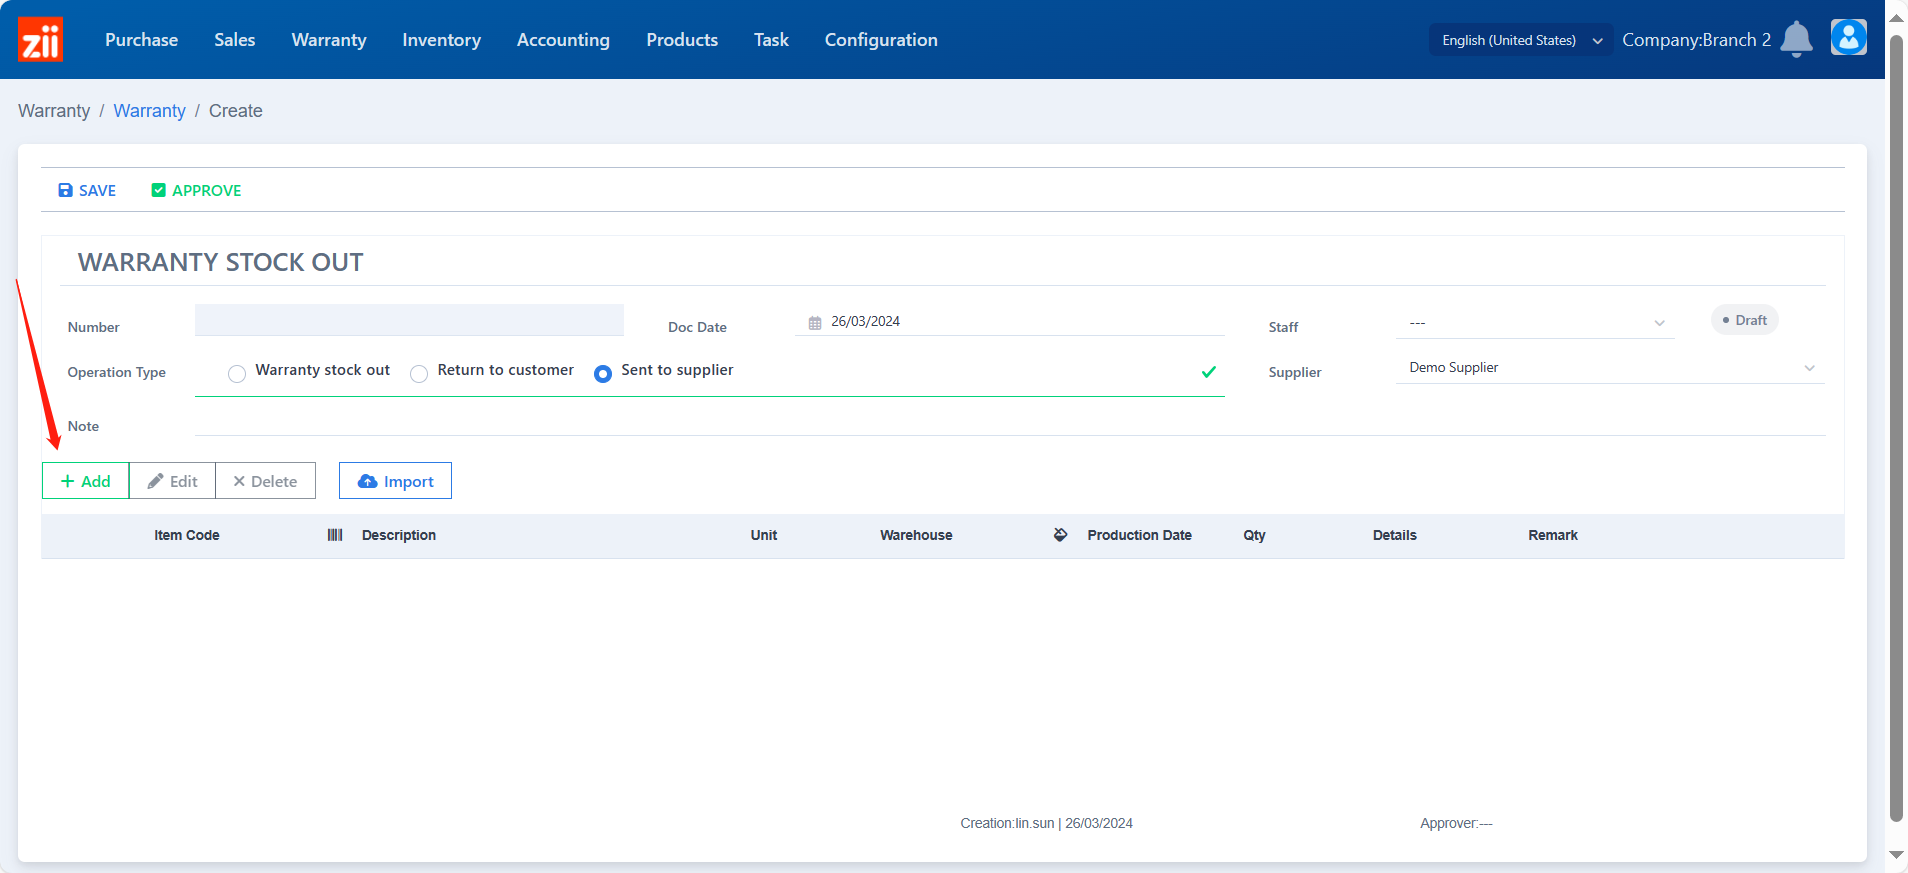Click the Unit column header
The width and height of the screenshot is (1908, 873).
tap(764, 535)
